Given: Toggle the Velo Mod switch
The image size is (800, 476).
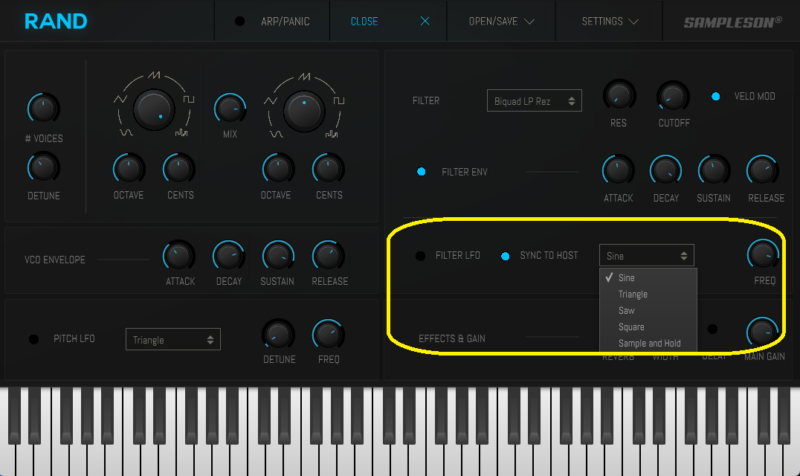Looking at the screenshot, I should (x=716, y=96).
